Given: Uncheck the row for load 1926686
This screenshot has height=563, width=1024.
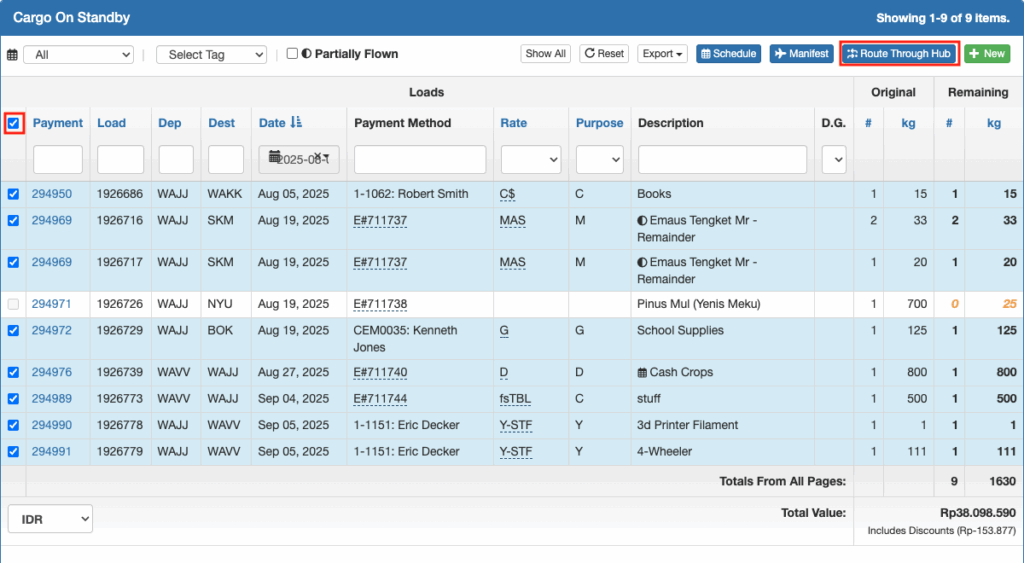Looking at the screenshot, I should (14, 194).
